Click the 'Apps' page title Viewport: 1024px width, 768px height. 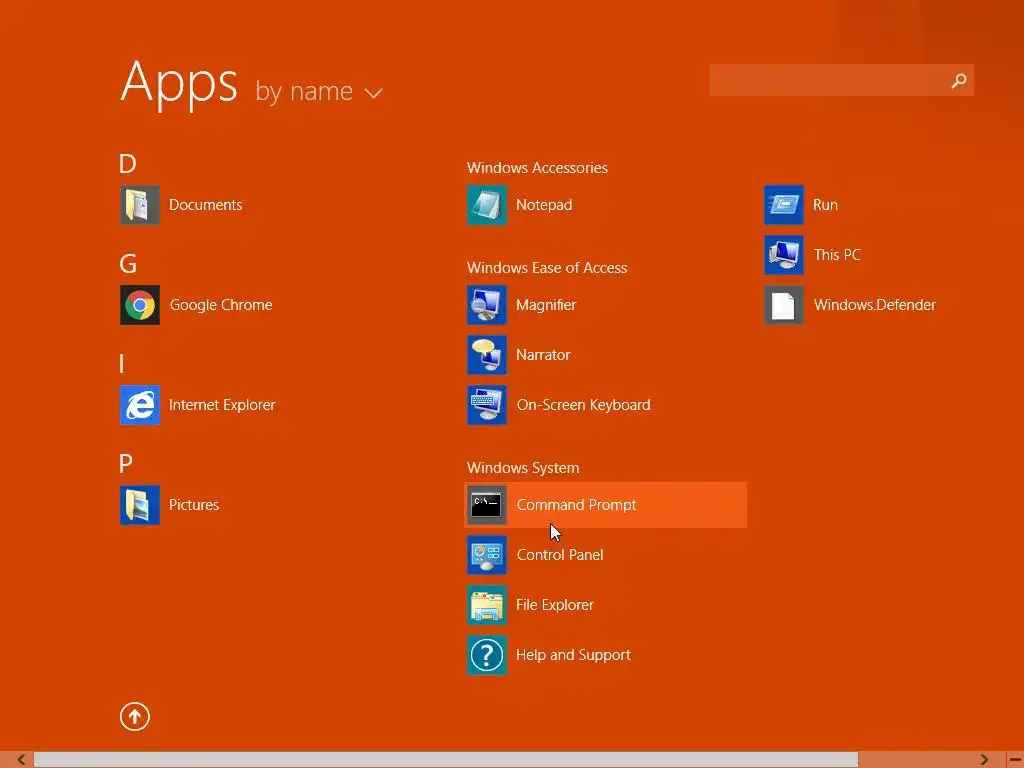(179, 84)
